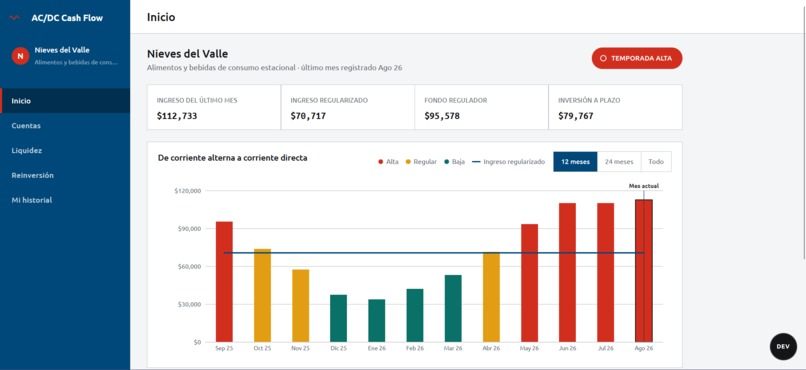
Task: Click the red Alta legend dot
Action: click(380, 162)
